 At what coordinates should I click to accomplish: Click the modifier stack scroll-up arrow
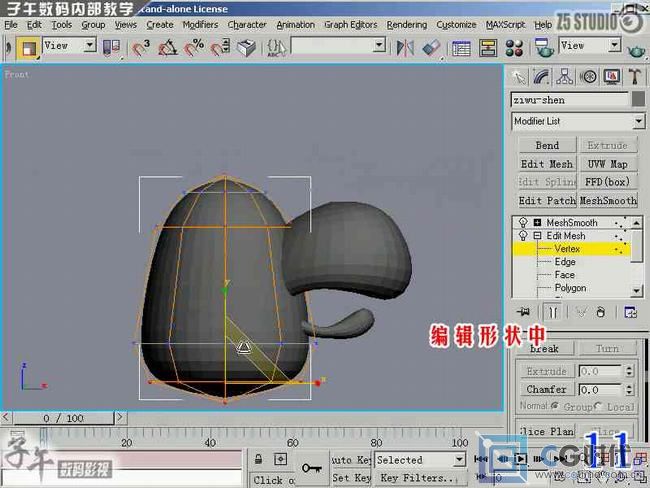[637, 223]
